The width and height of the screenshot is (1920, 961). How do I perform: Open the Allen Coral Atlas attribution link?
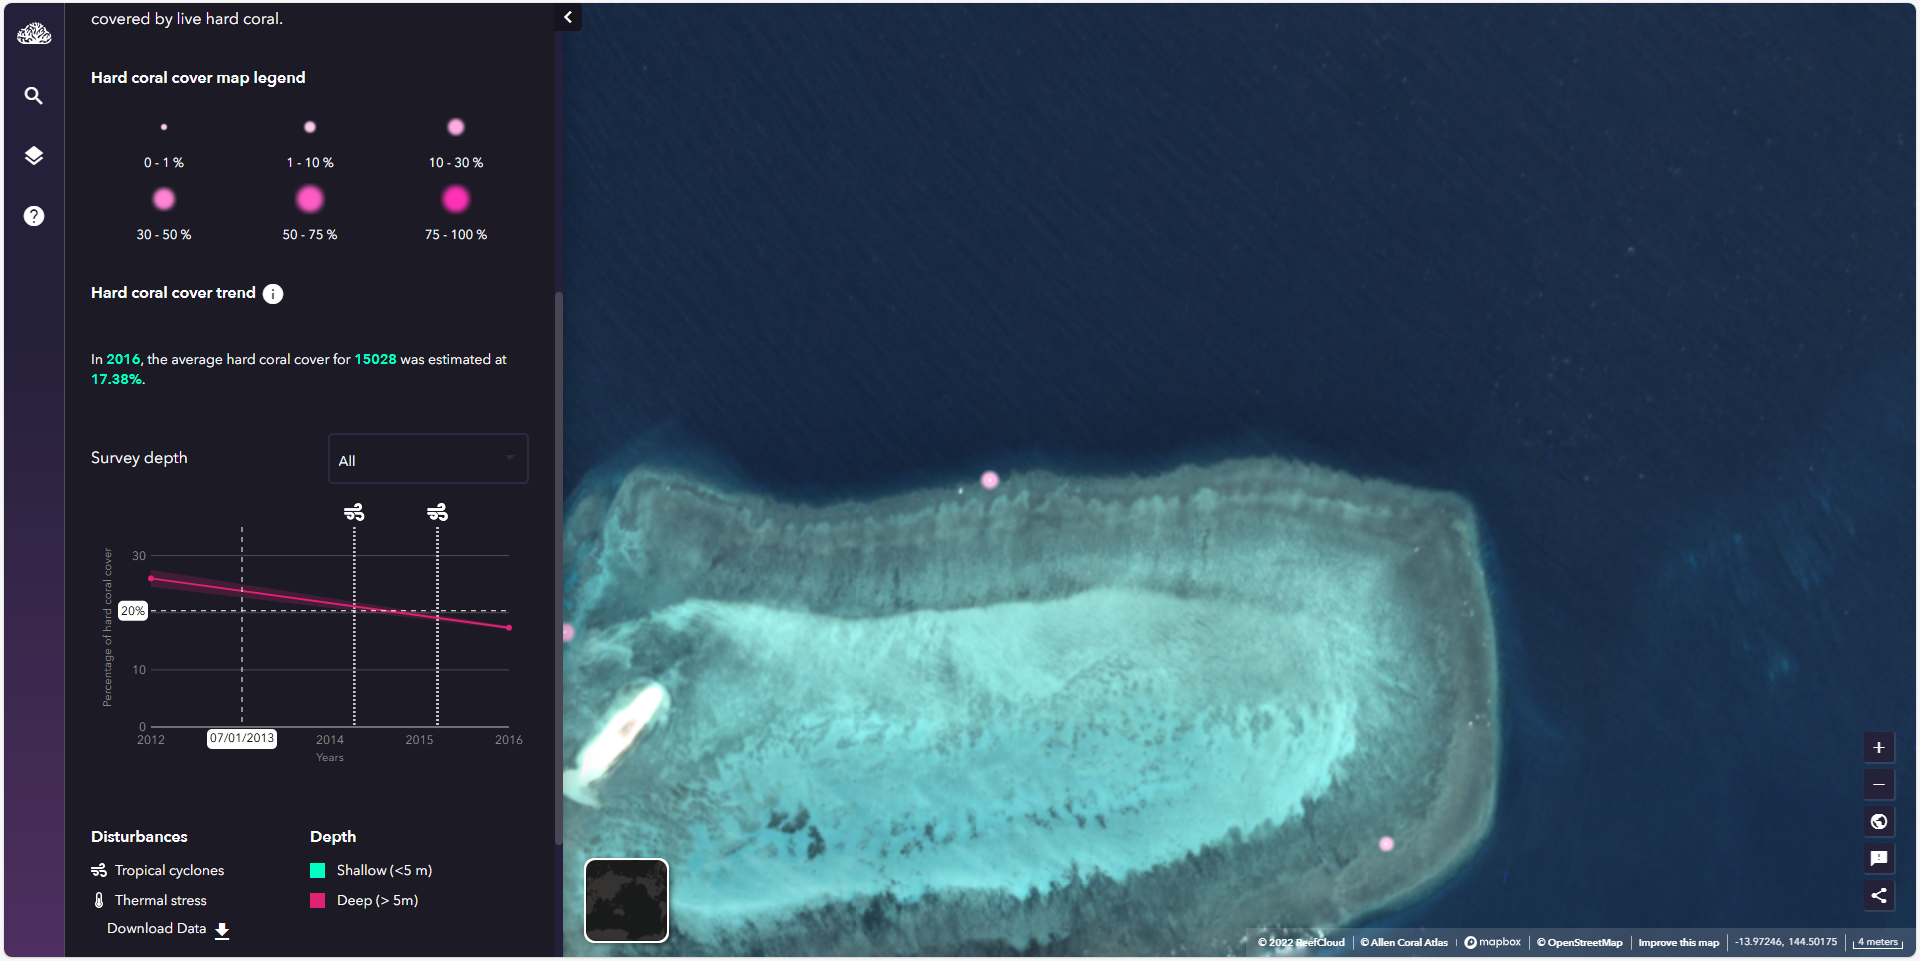click(x=1403, y=943)
